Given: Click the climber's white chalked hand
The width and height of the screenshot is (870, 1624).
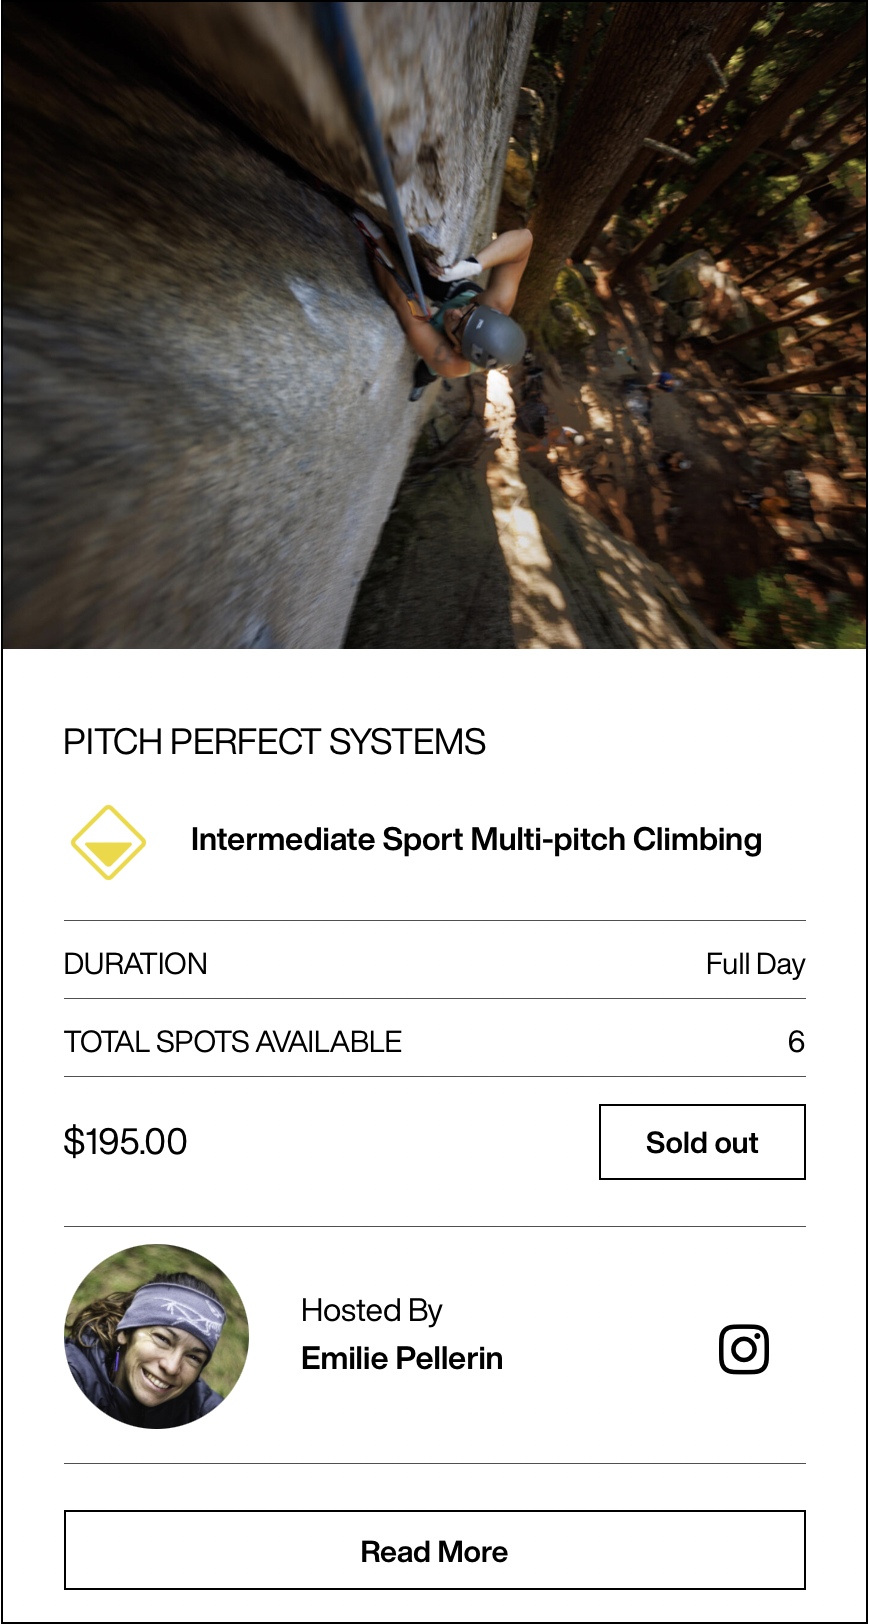Looking at the screenshot, I should (x=462, y=268).
